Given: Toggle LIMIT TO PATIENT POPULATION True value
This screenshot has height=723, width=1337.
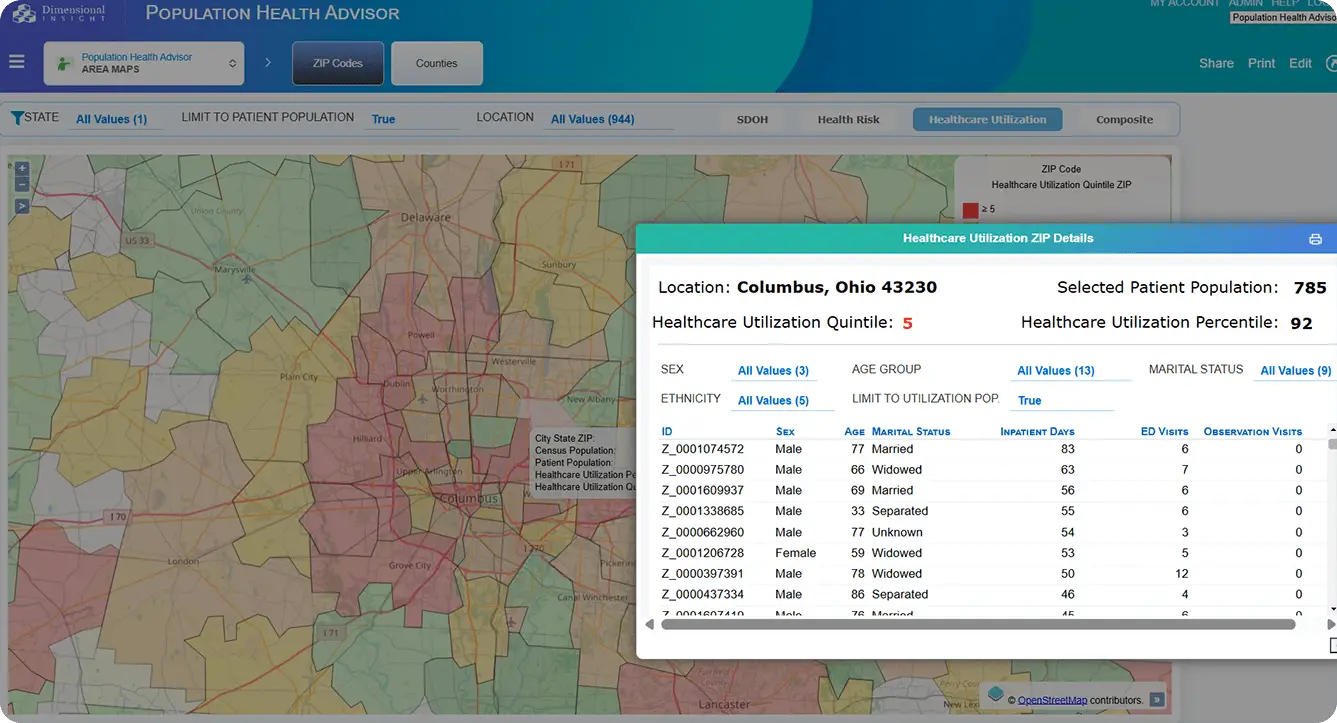Looking at the screenshot, I should (383, 119).
